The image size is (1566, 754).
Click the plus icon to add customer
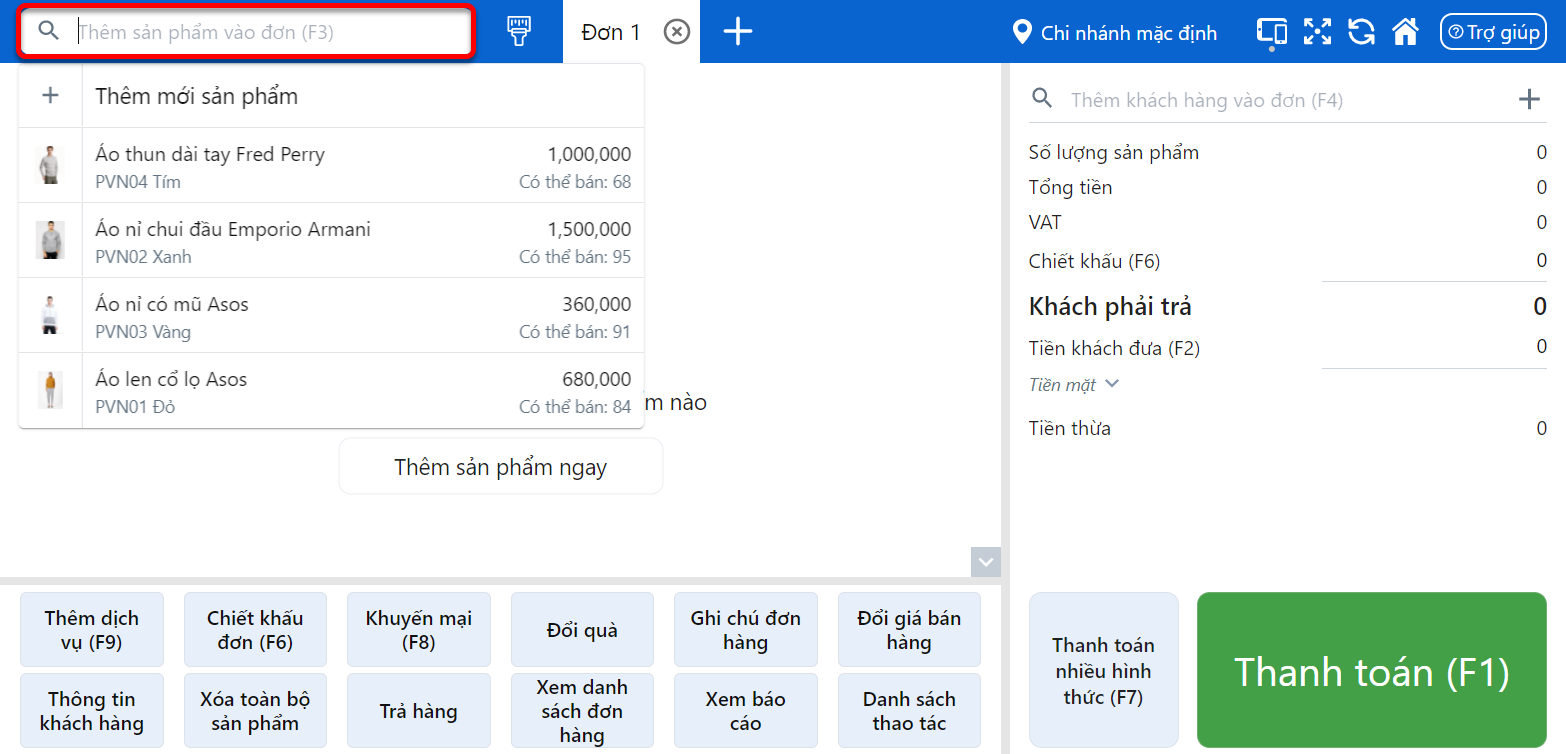click(x=1528, y=99)
